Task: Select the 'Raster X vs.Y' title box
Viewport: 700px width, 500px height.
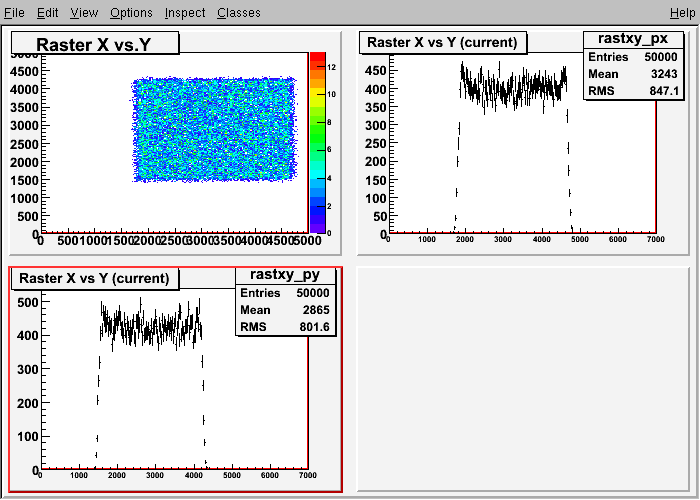Action: coord(95,43)
